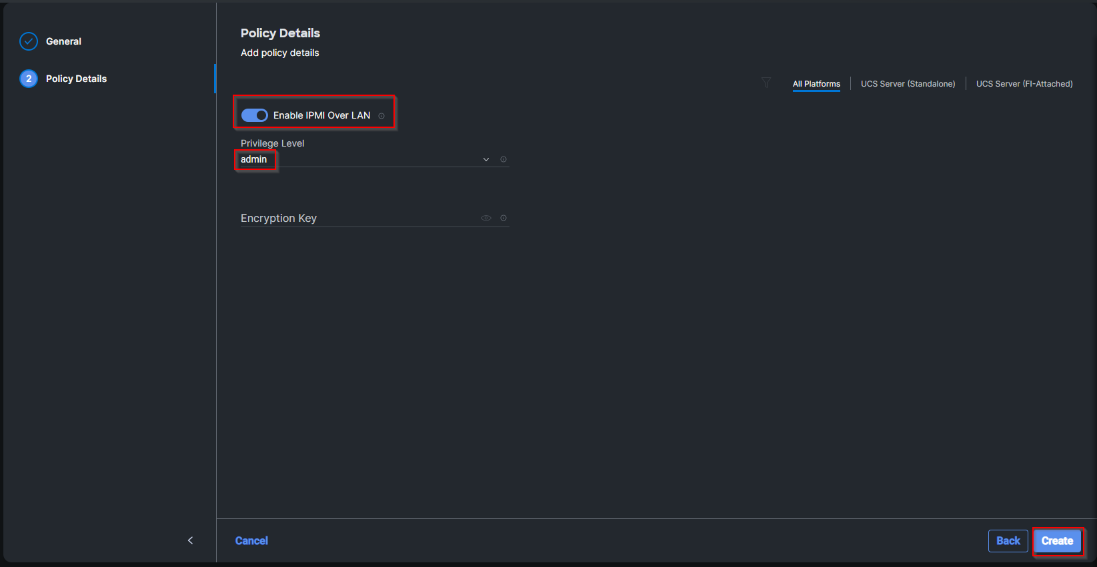The height and width of the screenshot is (567, 1097).
Task: Collapse the sidebar with the left chevron
Action: coord(190,541)
